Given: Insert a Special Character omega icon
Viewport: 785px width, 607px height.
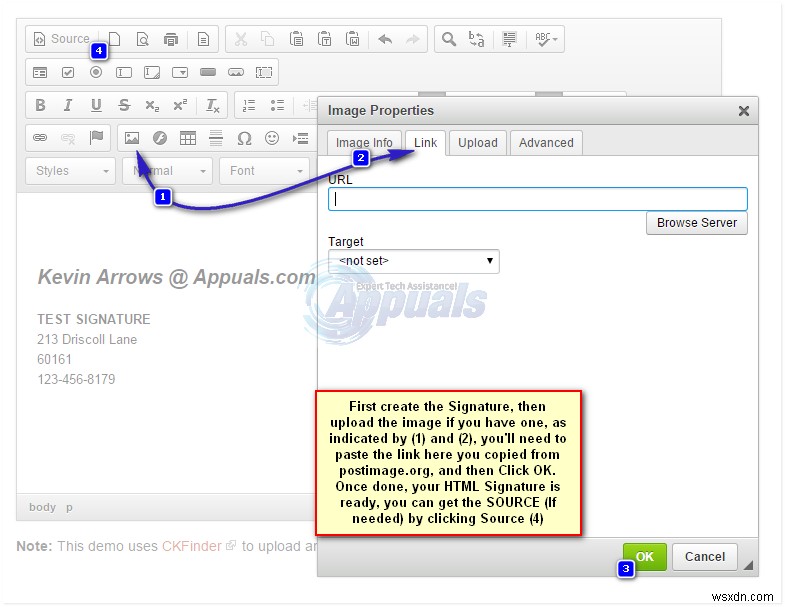Looking at the screenshot, I should [x=244, y=138].
